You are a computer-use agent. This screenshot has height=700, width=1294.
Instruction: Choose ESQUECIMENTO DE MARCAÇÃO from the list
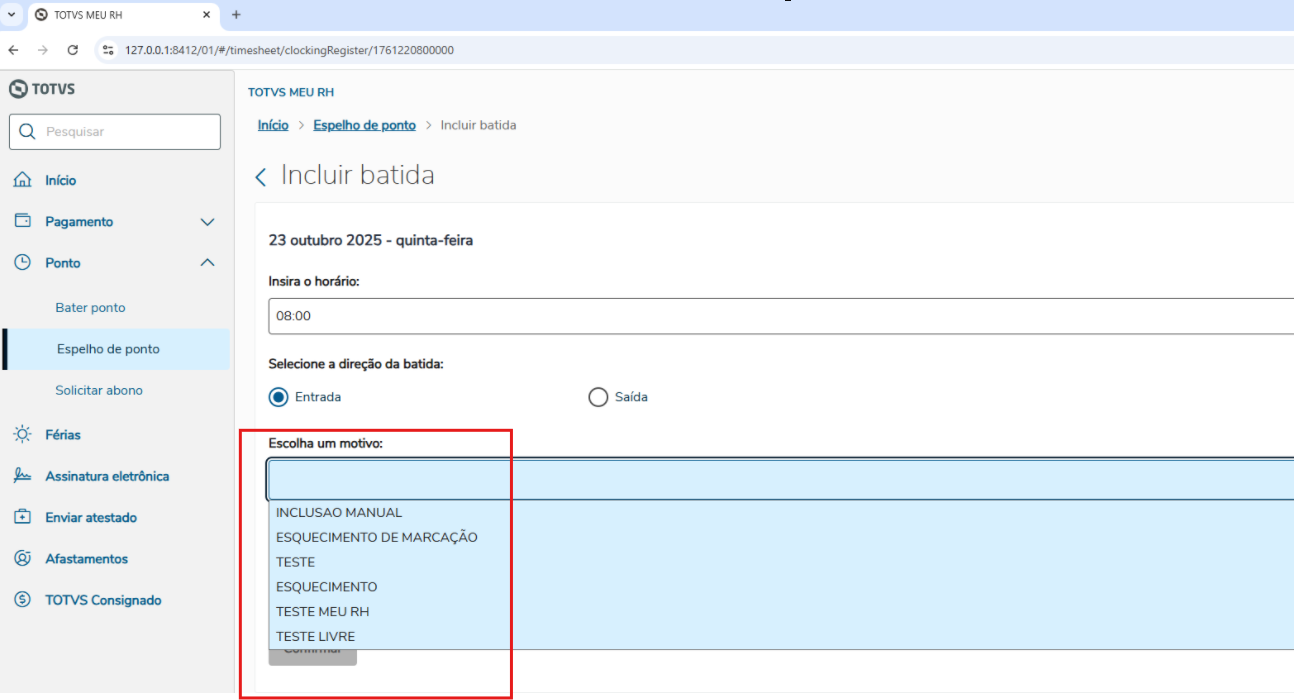point(781,537)
